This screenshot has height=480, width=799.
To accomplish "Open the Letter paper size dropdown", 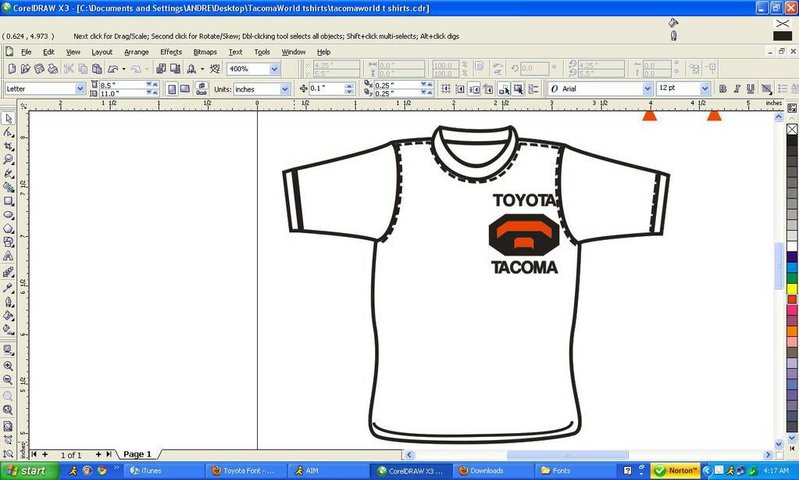I will click(x=80, y=89).
